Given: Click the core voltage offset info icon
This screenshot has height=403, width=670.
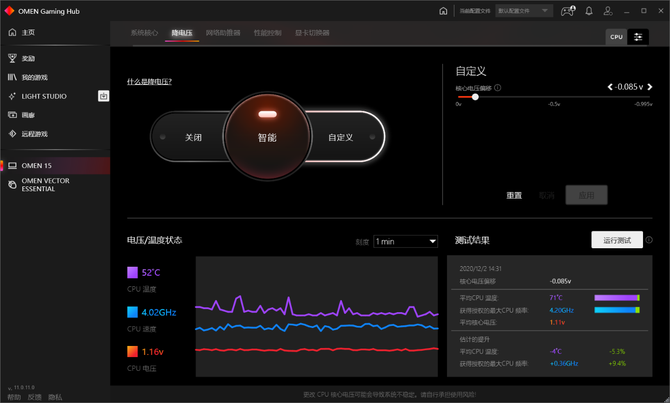Looking at the screenshot, I should (x=498, y=88).
